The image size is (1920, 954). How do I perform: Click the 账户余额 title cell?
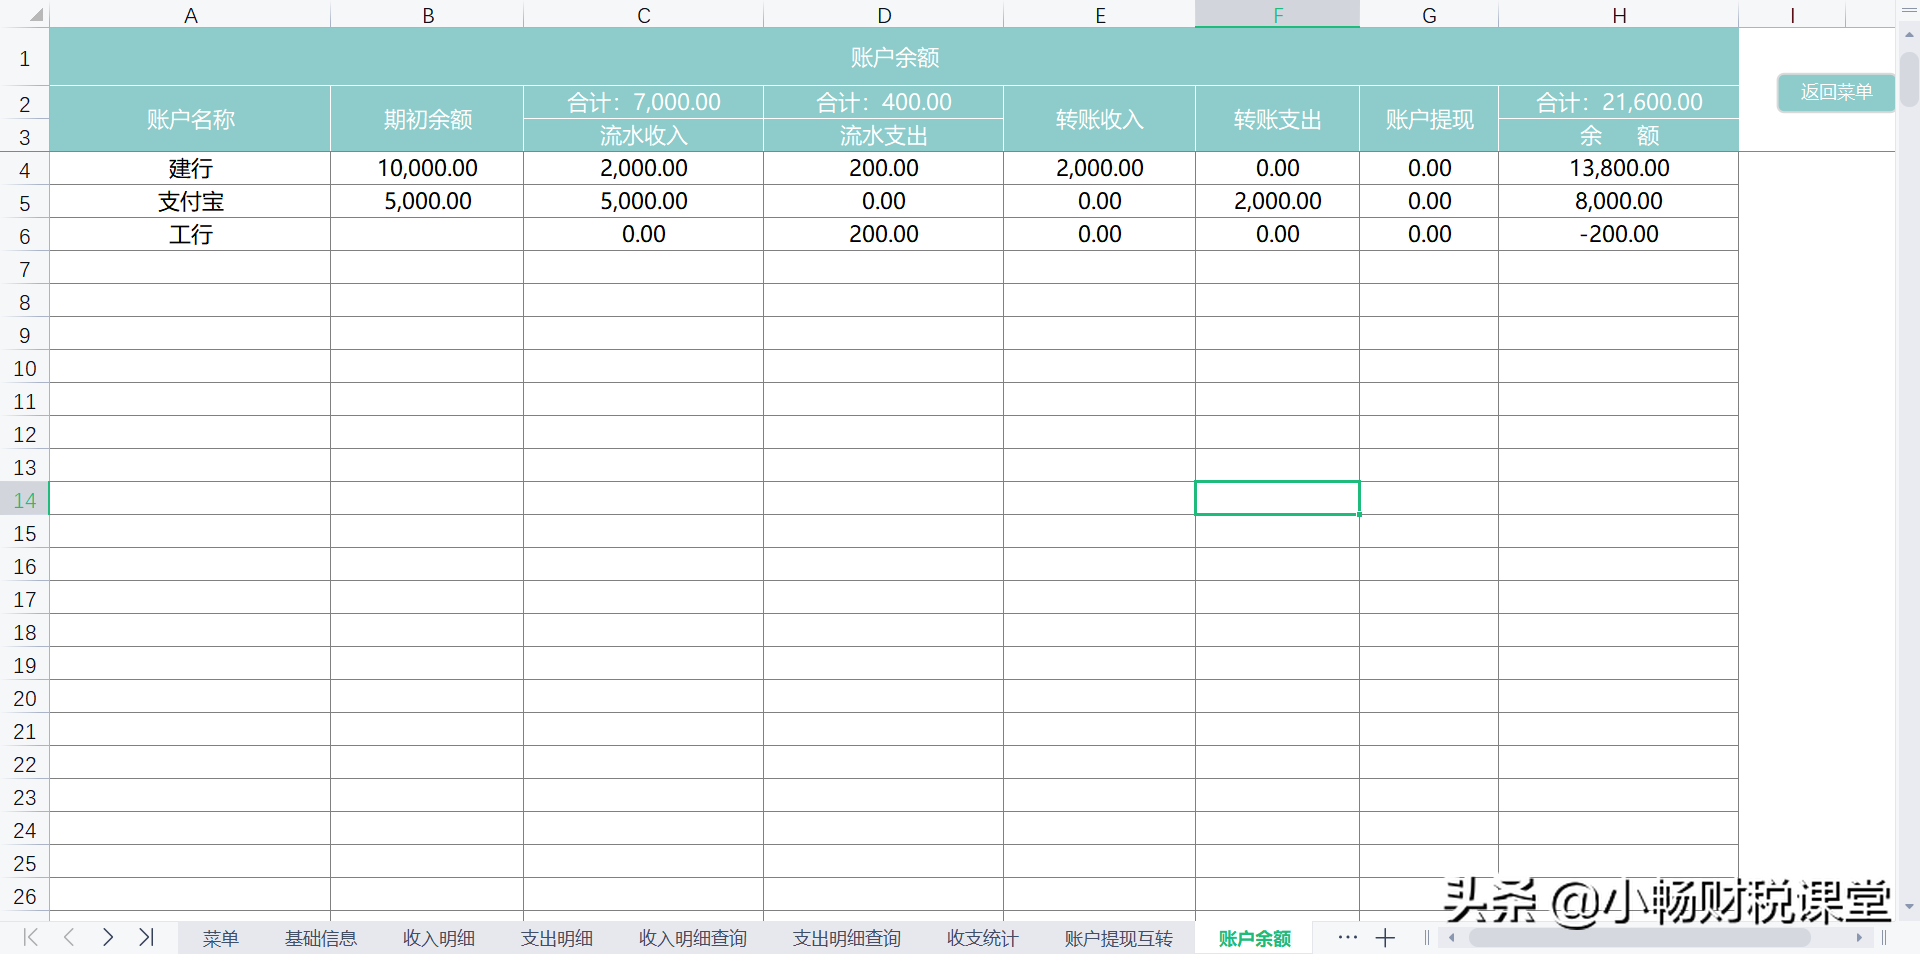(x=894, y=57)
